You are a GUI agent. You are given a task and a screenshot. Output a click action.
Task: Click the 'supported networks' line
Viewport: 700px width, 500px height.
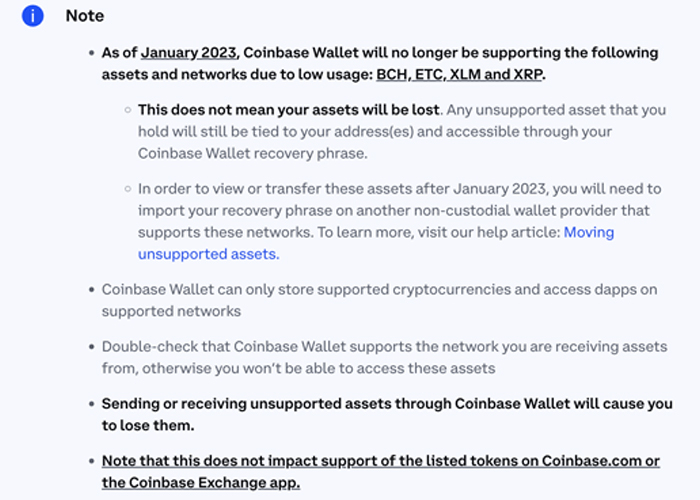coord(171,311)
